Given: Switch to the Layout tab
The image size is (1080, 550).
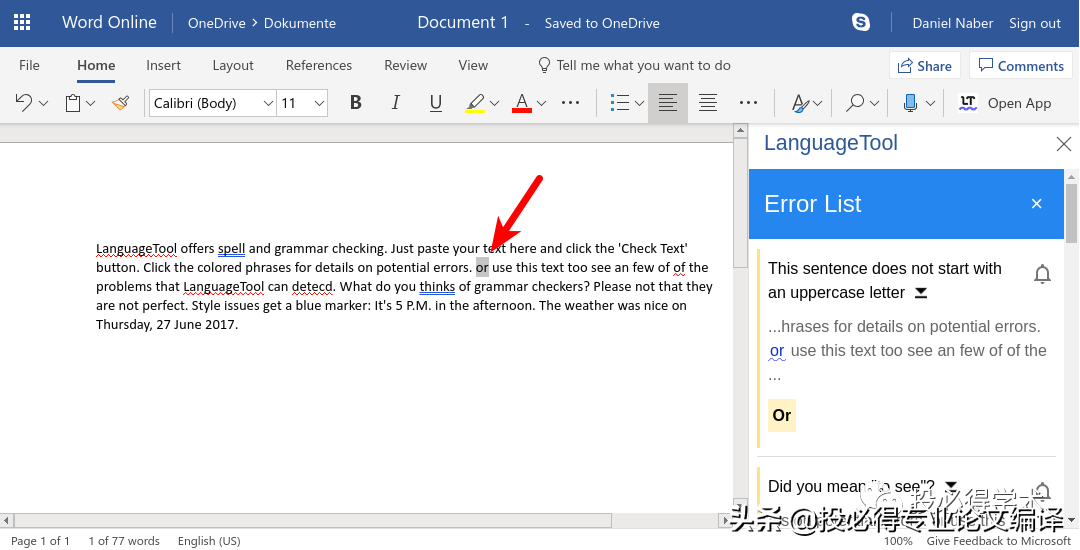Looking at the screenshot, I should (x=233, y=65).
